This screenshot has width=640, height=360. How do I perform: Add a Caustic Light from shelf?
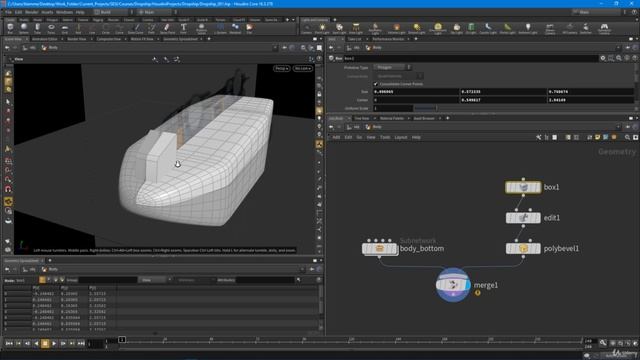488,28
